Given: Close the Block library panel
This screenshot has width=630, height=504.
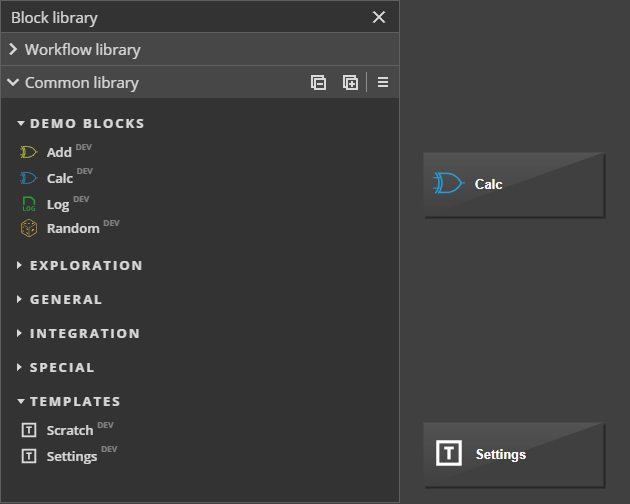Looking at the screenshot, I should click(379, 17).
